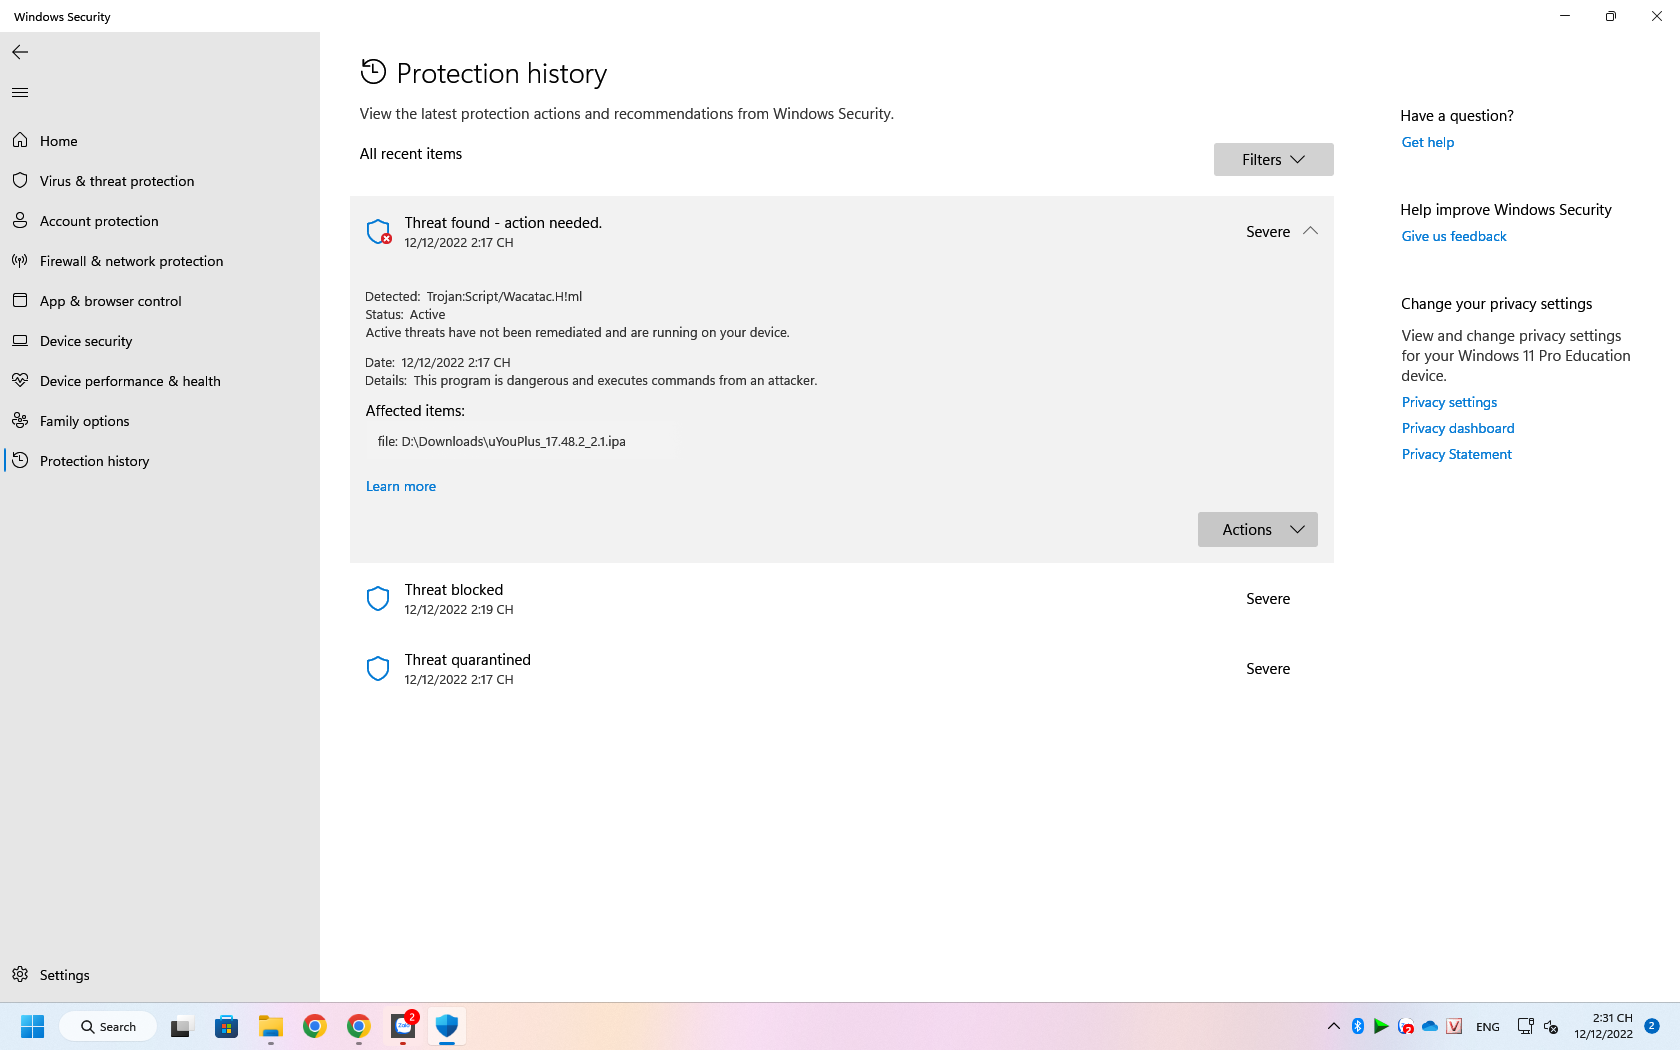Click the Protection history clock icon in sidebar

pyautogui.click(x=20, y=460)
